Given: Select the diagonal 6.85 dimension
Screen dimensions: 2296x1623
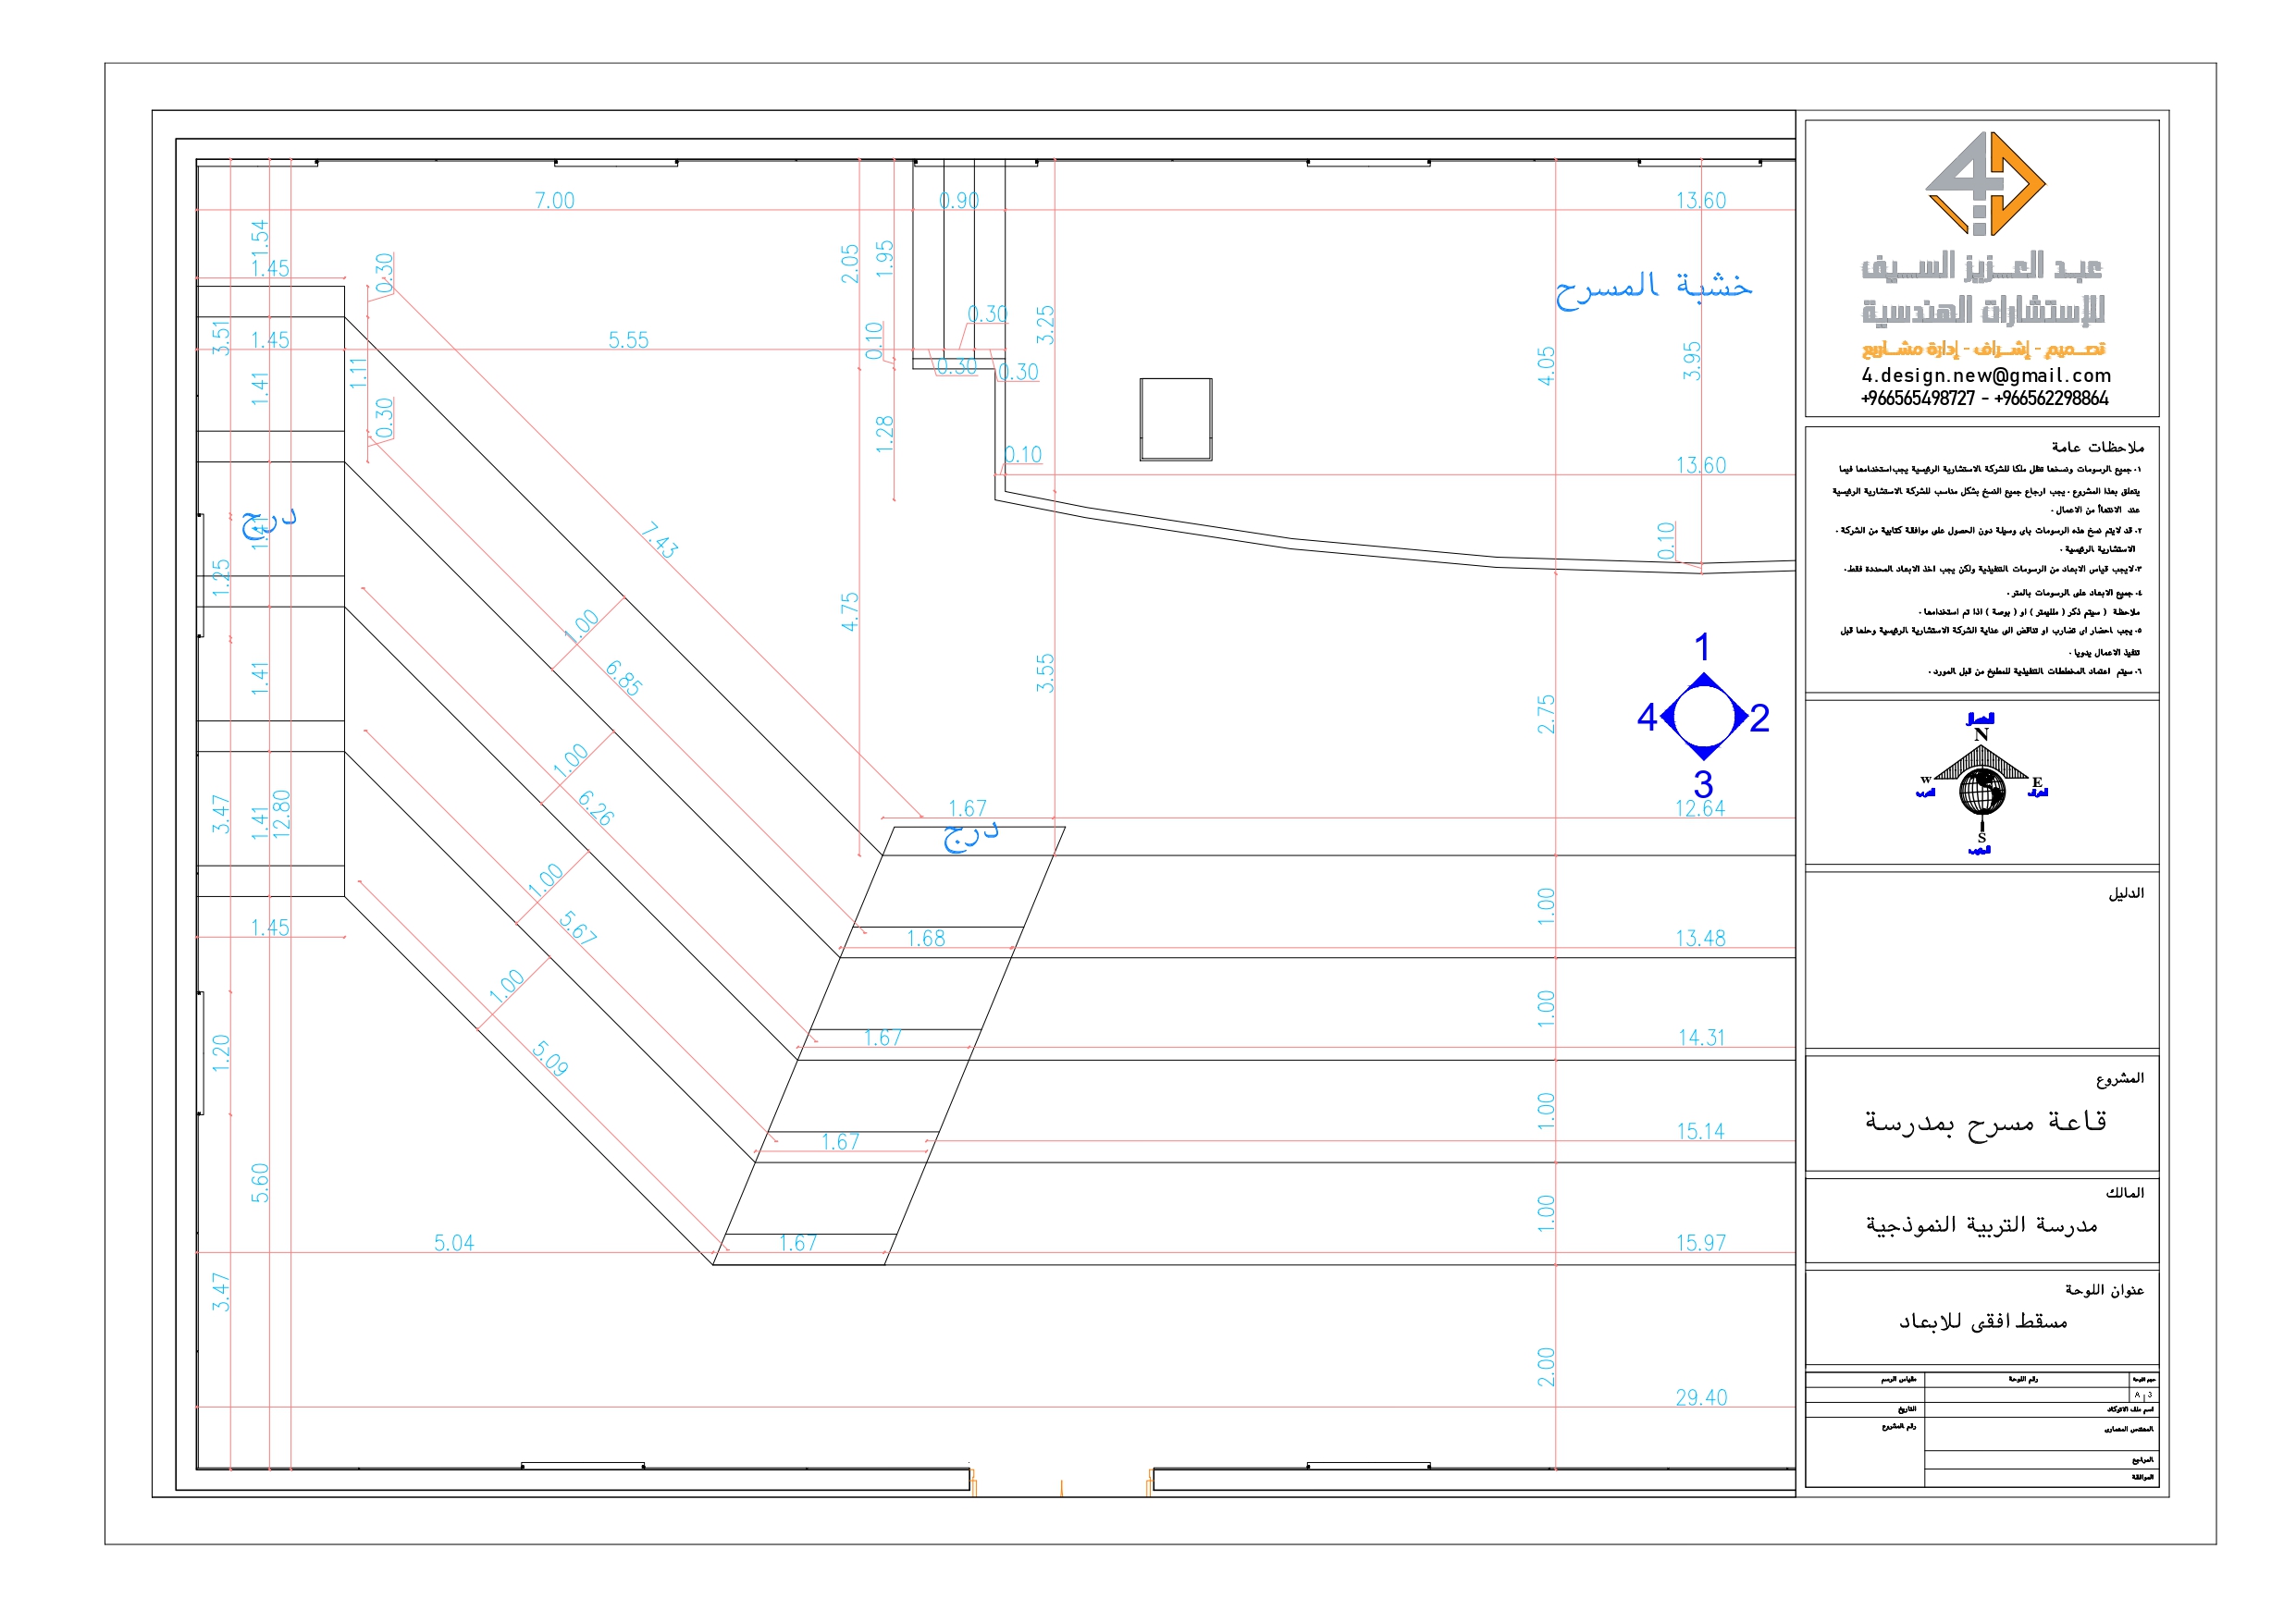Looking at the screenshot, I should click(623, 678).
